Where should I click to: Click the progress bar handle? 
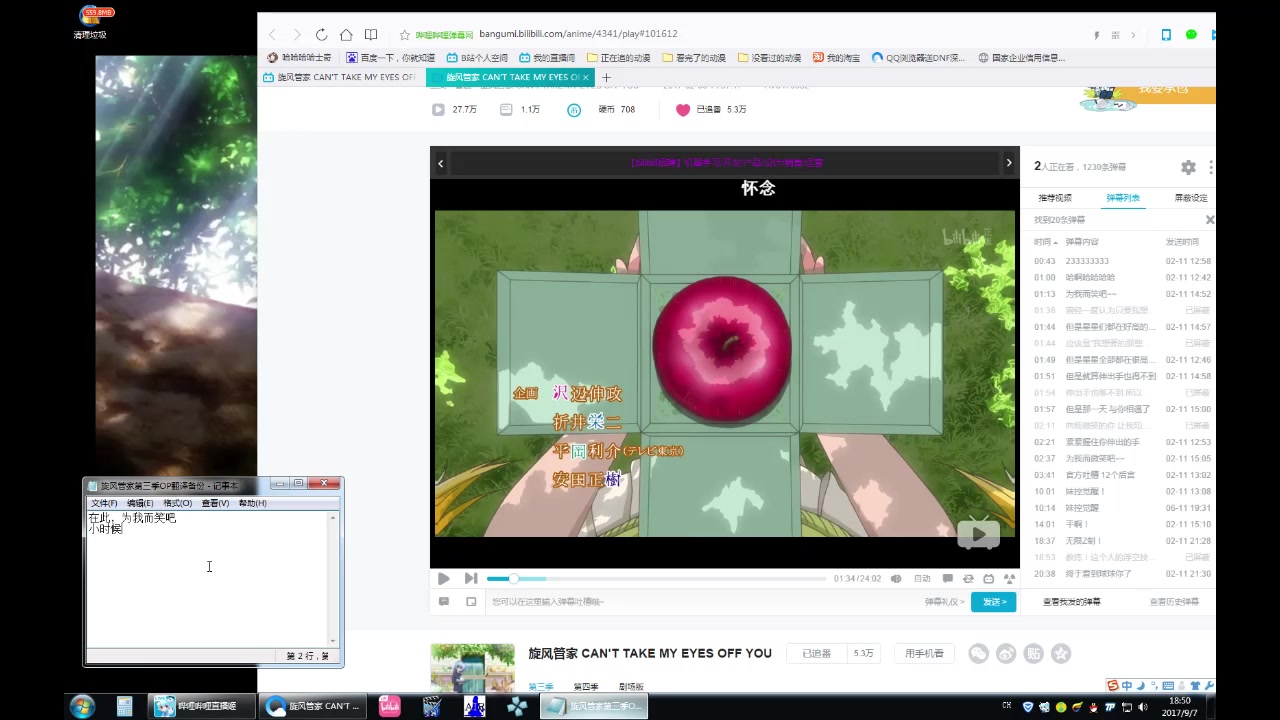513,578
